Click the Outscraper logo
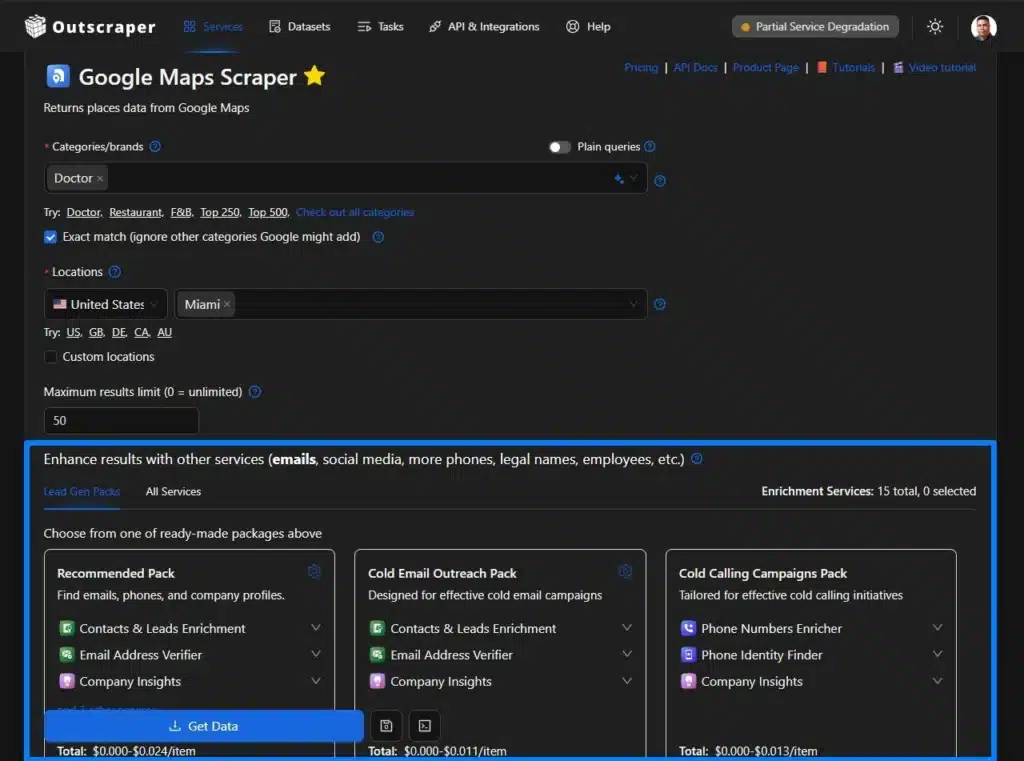 (89, 27)
